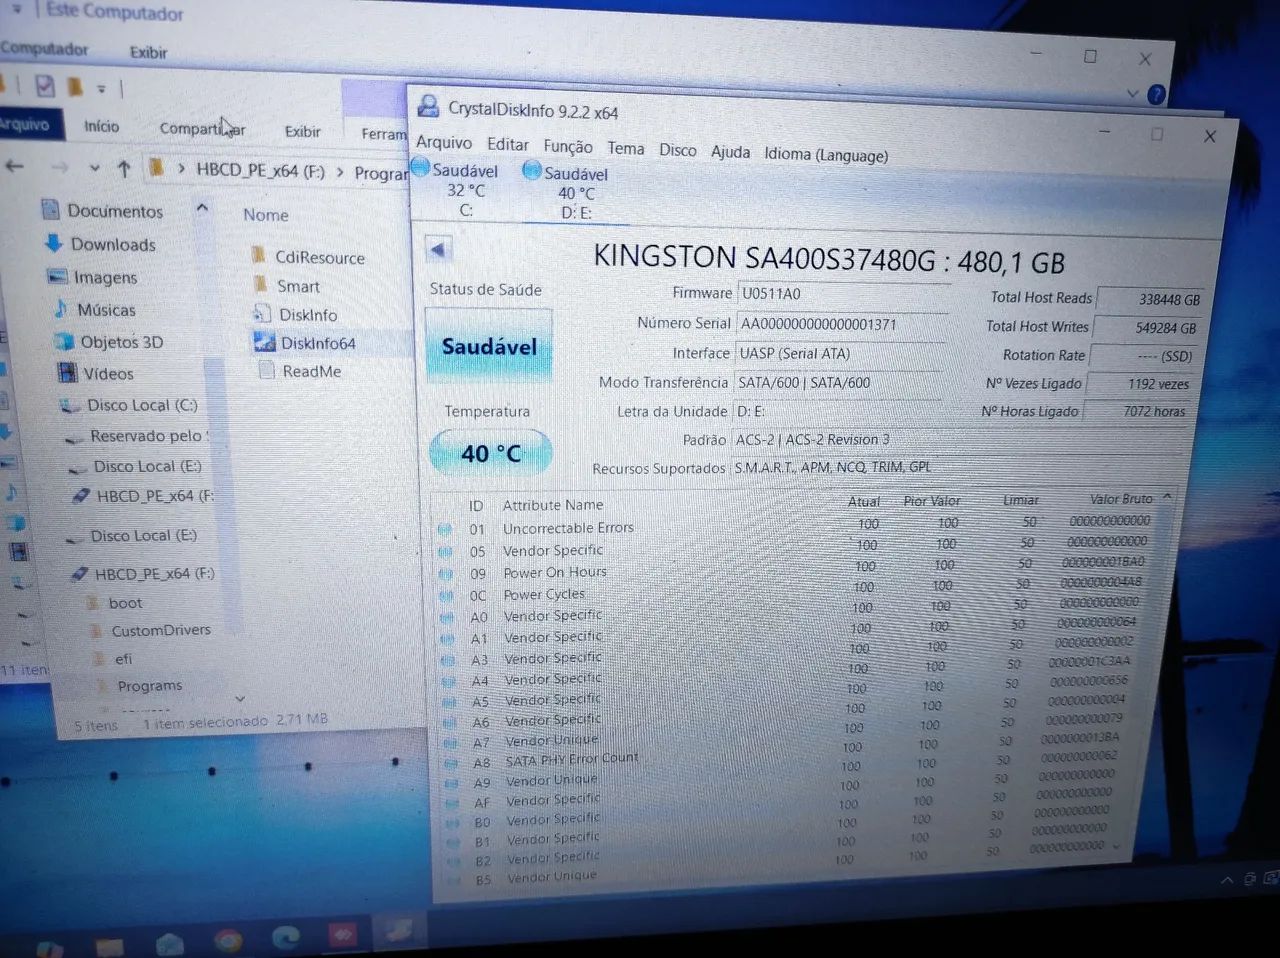The height and width of the screenshot is (958, 1280).
Task: Click the Explorer help question mark icon
Action: (1156, 95)
